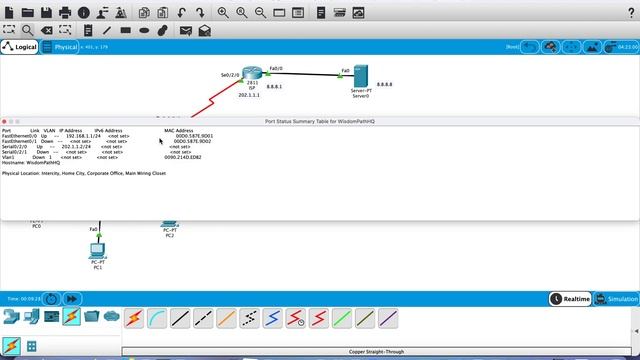Select the Draw Ellipse tool

point(144,30)
